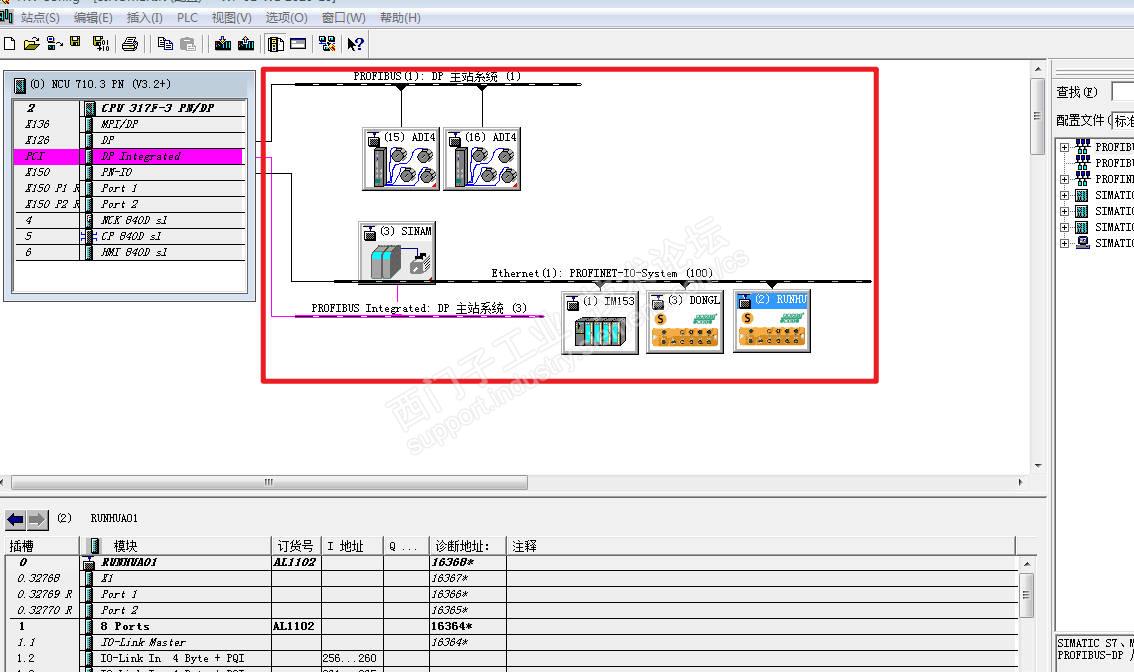Expand the third SIMATIC catalog node
This screenshot has height=672, width=1134.
click(x=1065, y=227)
